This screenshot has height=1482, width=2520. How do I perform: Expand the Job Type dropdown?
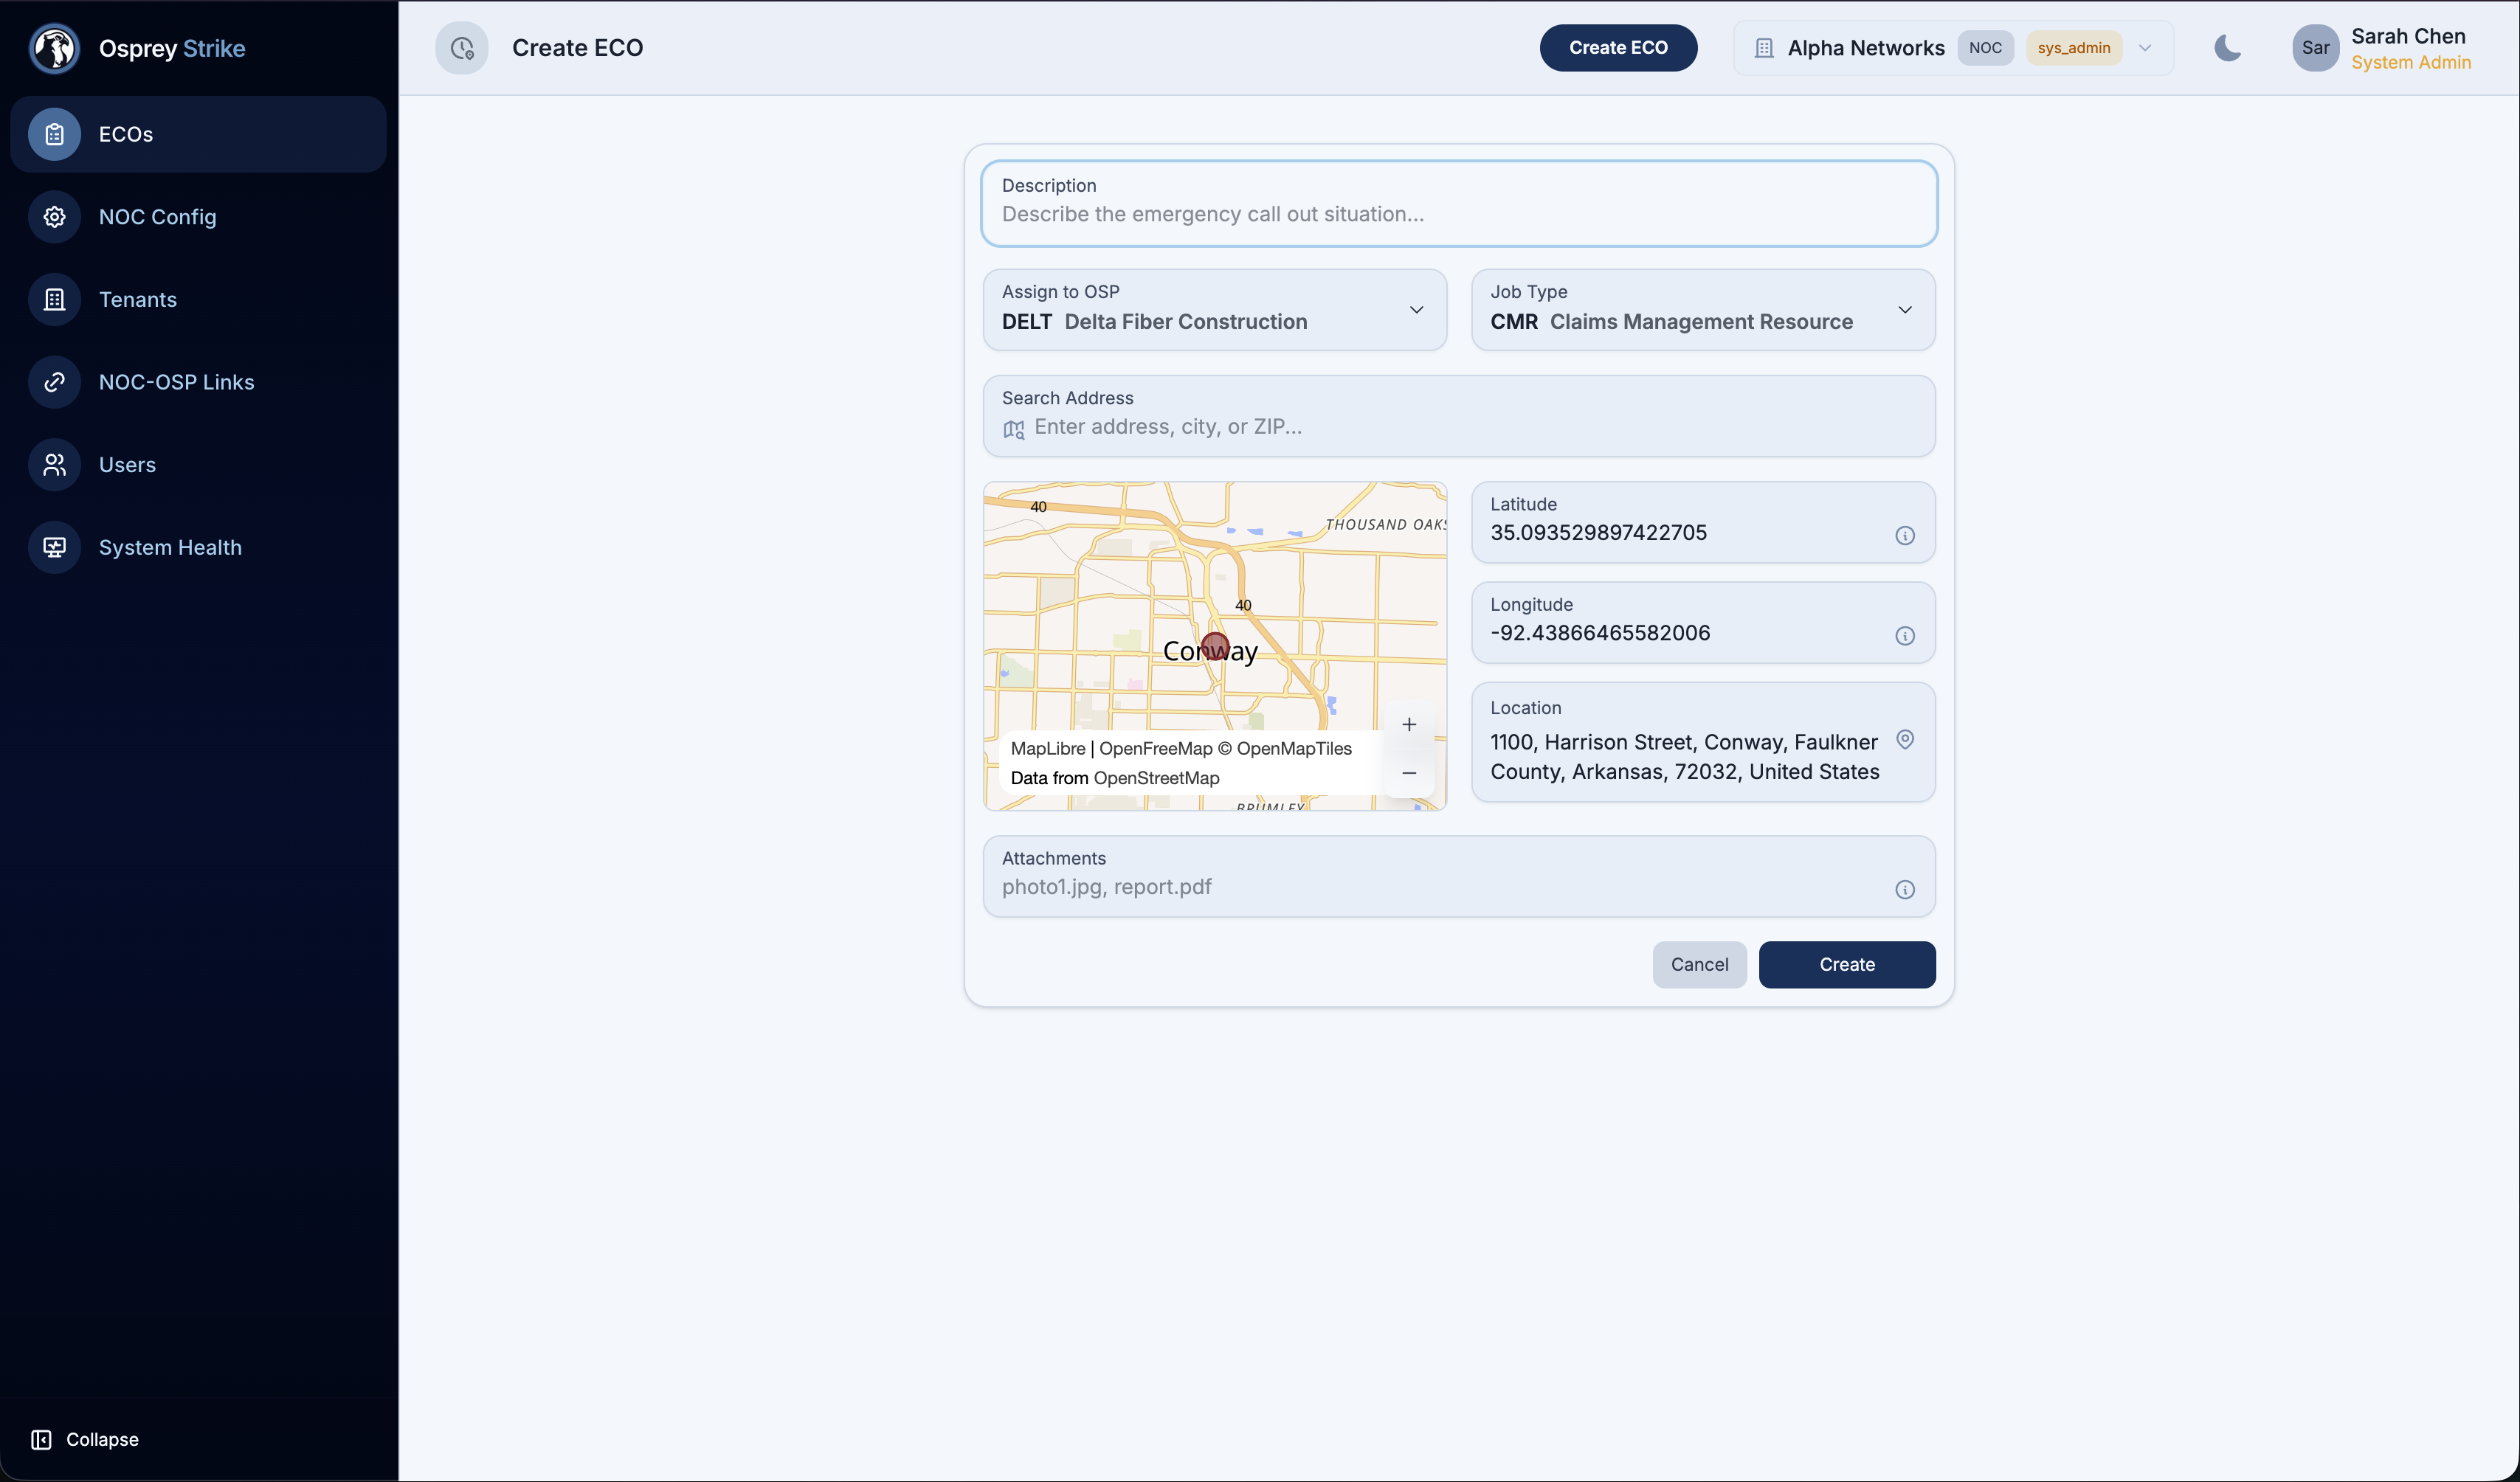[1702, 310]
